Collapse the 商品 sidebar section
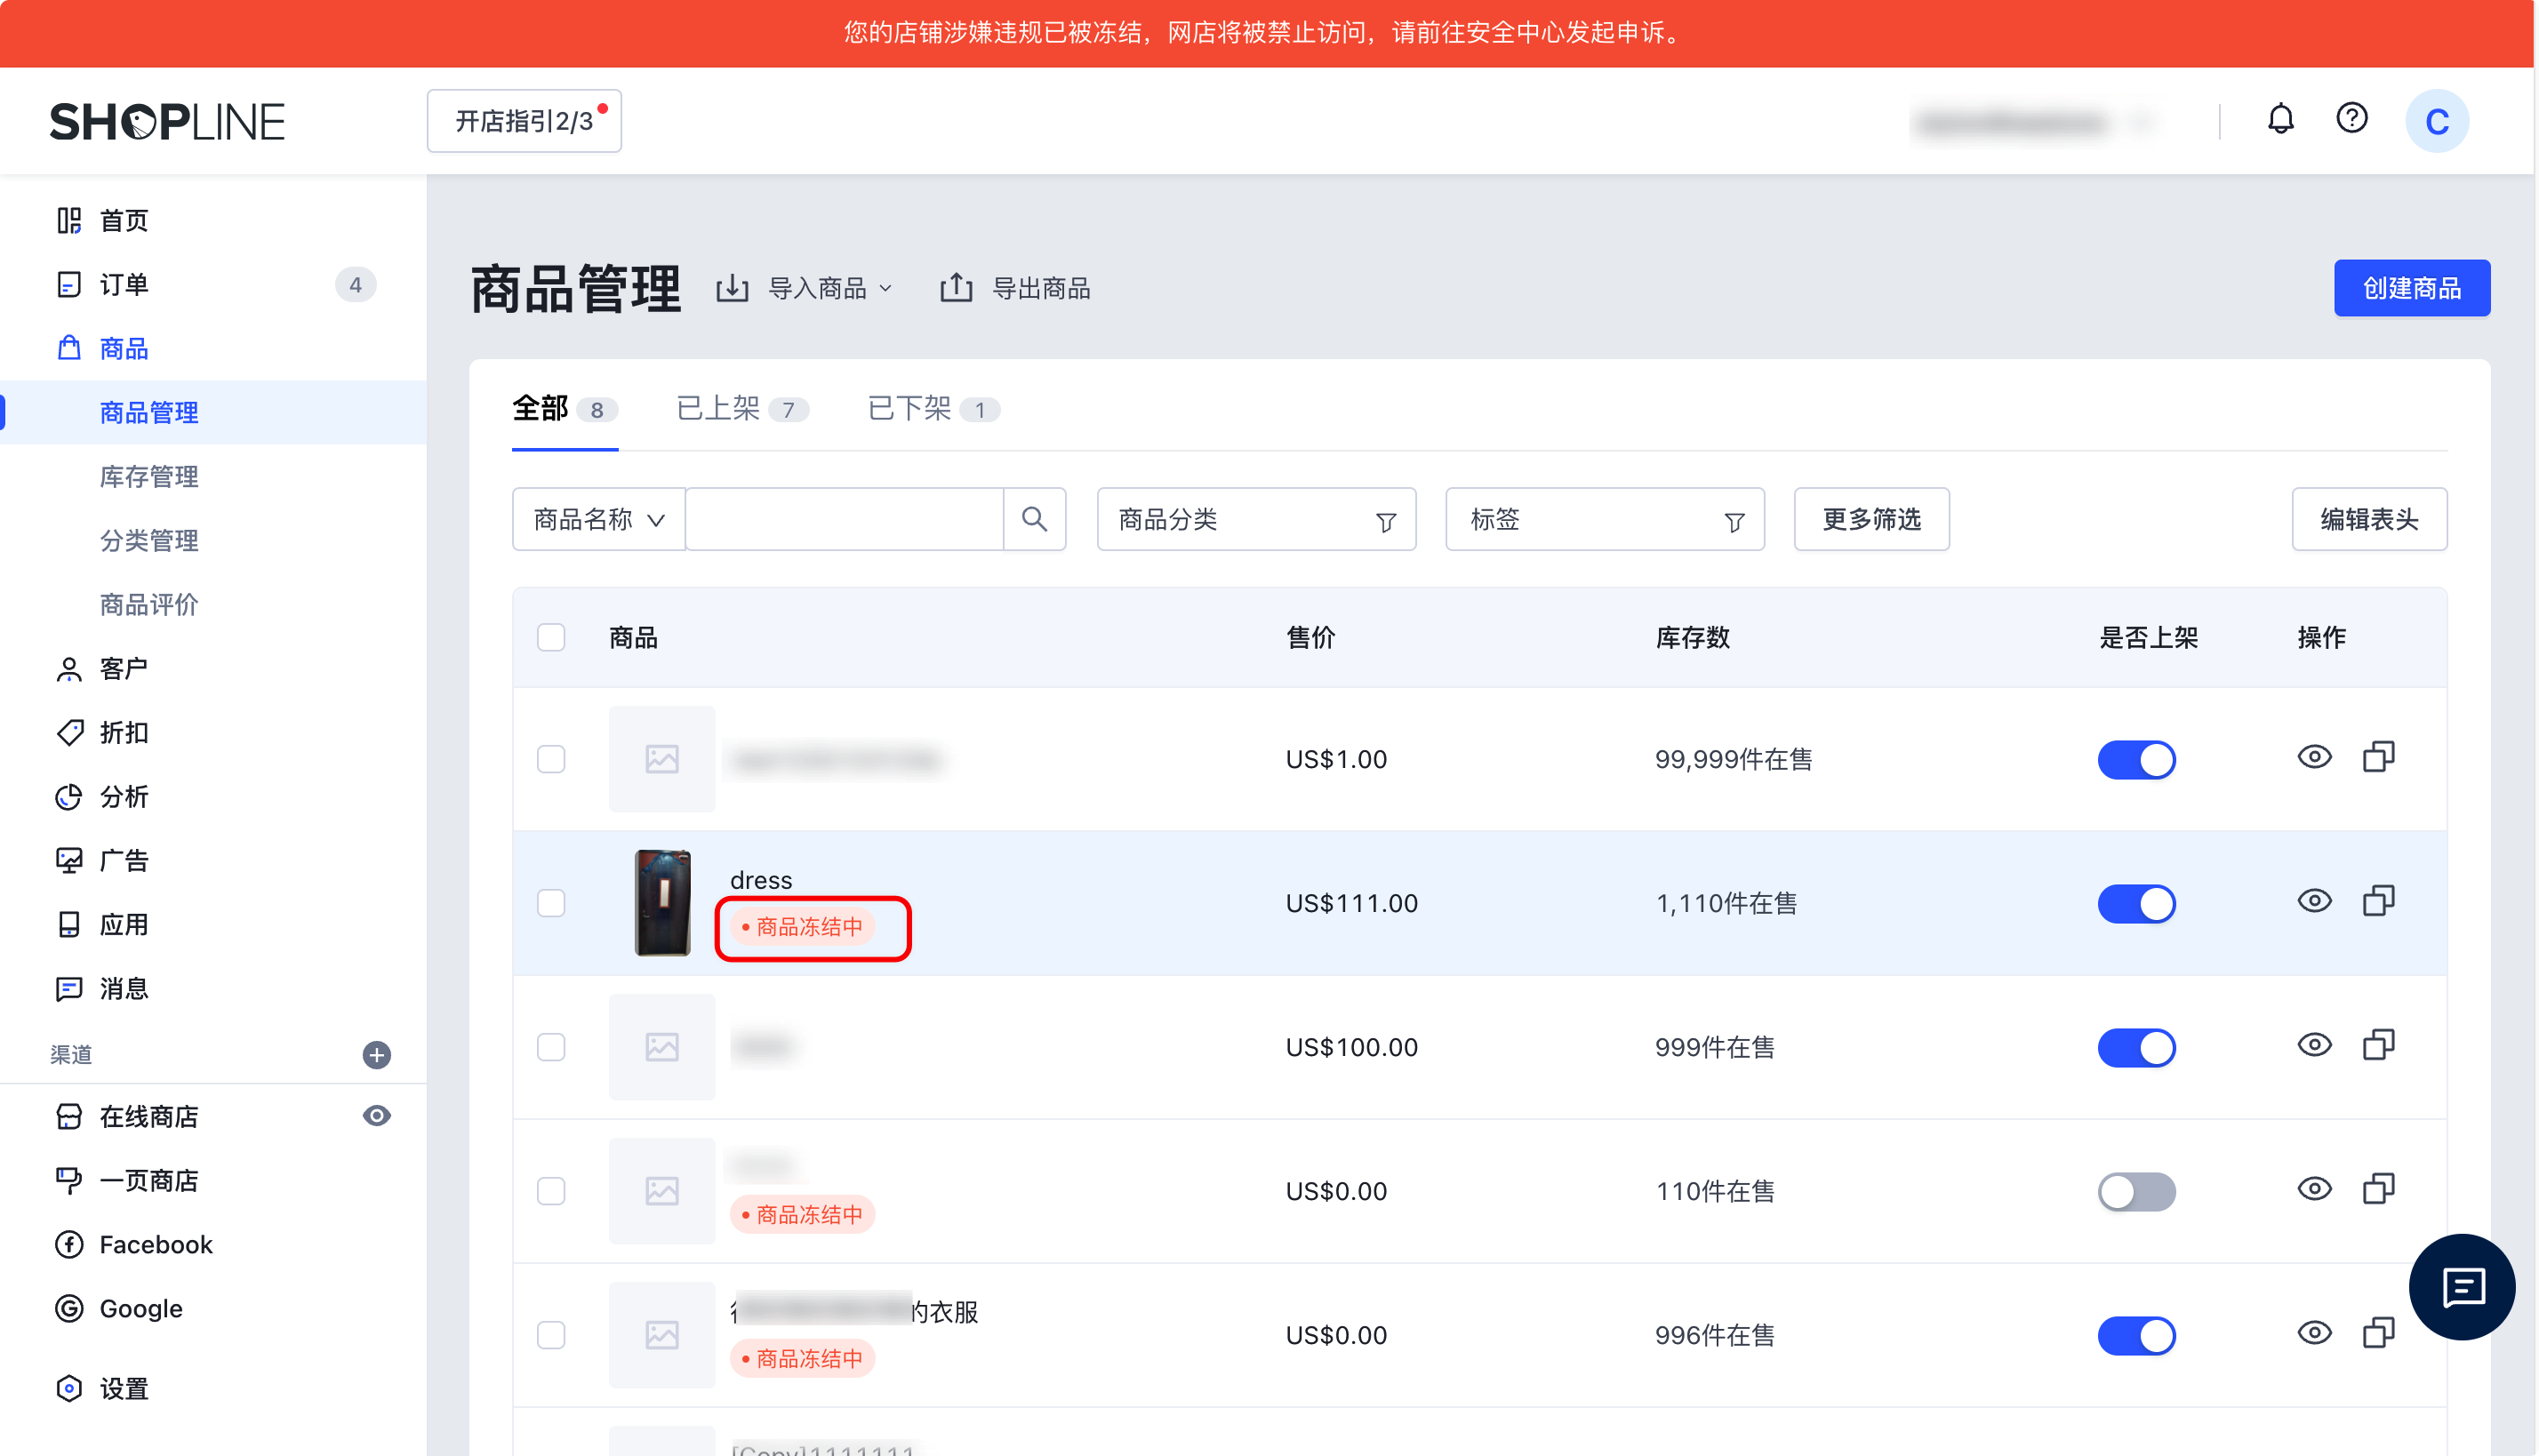The image size is (2539, 1456). [213, 348]
